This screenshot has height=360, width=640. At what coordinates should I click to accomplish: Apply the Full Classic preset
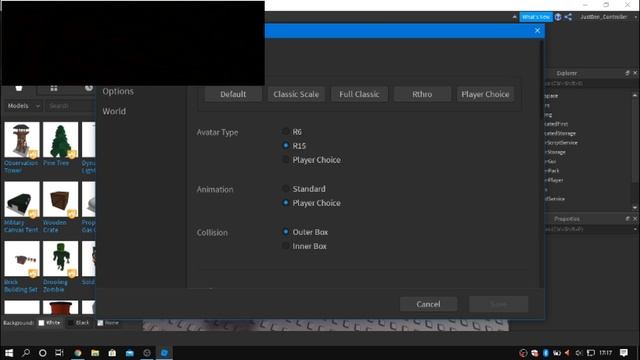coord(359,94)
